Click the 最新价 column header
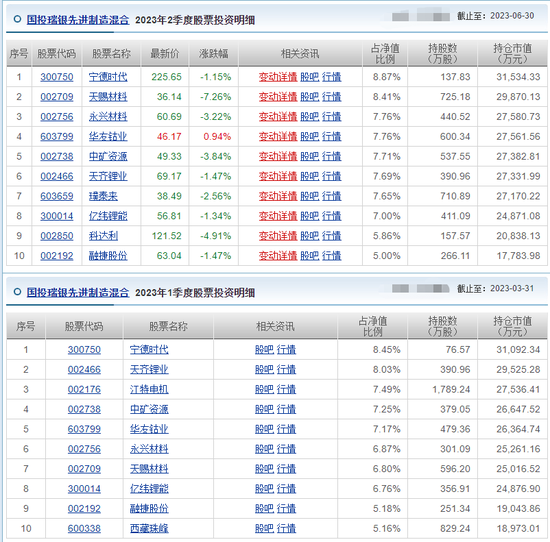This screenshot has width=550, height=542. [165, 54]
